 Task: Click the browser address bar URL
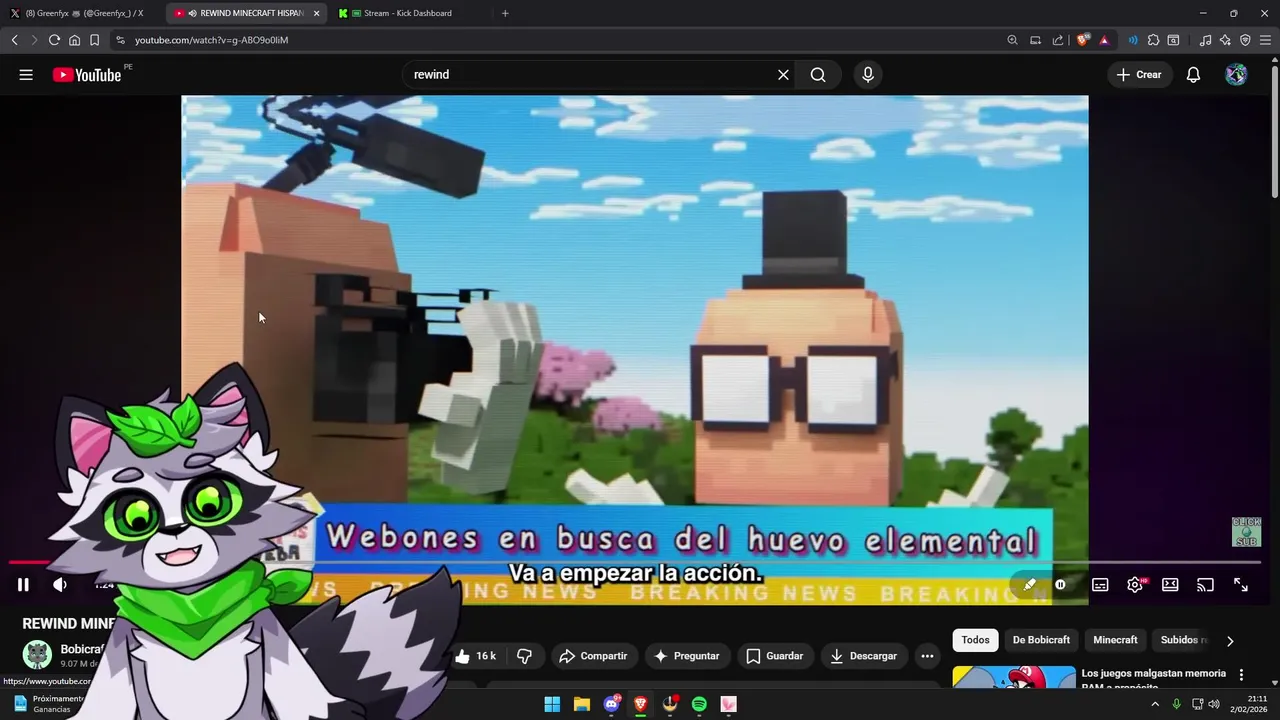(x=212, y=40)
